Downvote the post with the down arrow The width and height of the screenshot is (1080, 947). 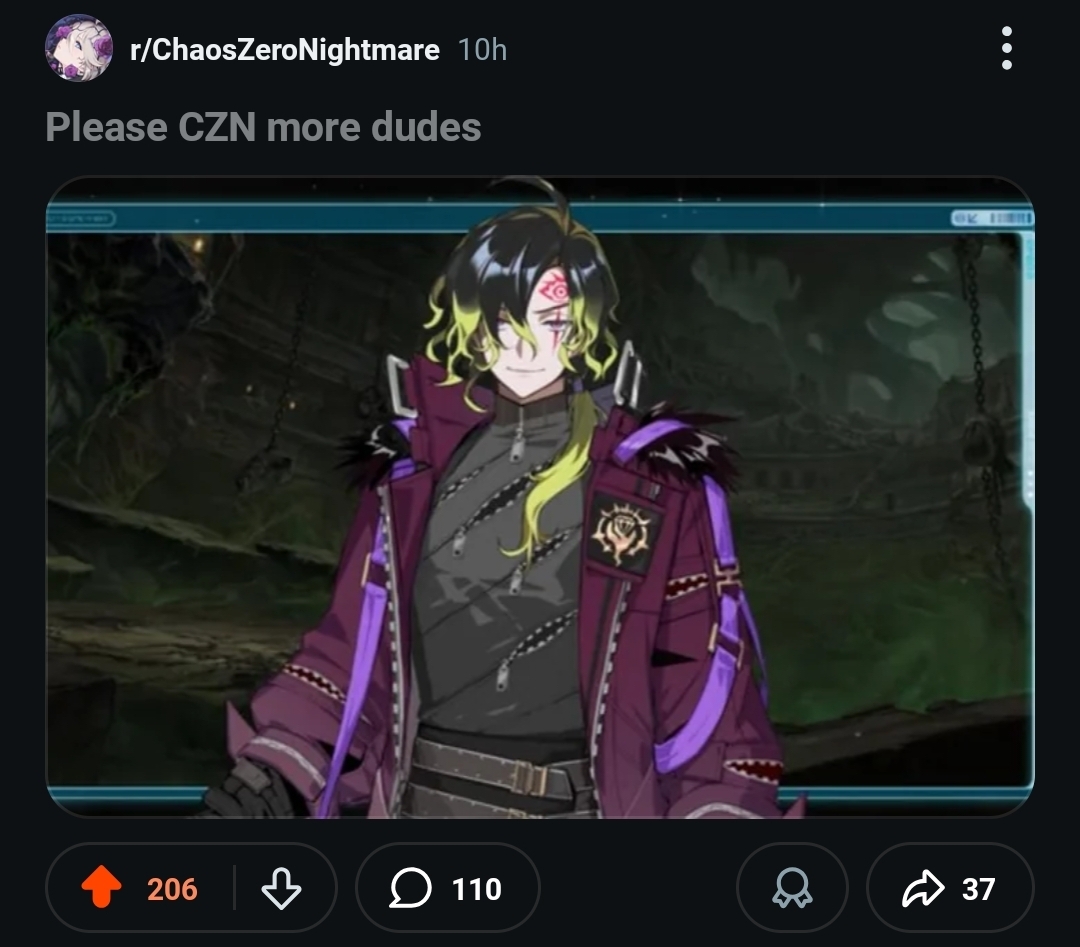[281, 888]
